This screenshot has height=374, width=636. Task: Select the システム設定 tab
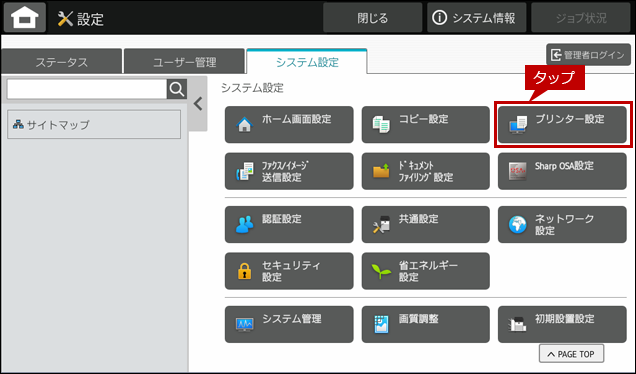(307, 62)
